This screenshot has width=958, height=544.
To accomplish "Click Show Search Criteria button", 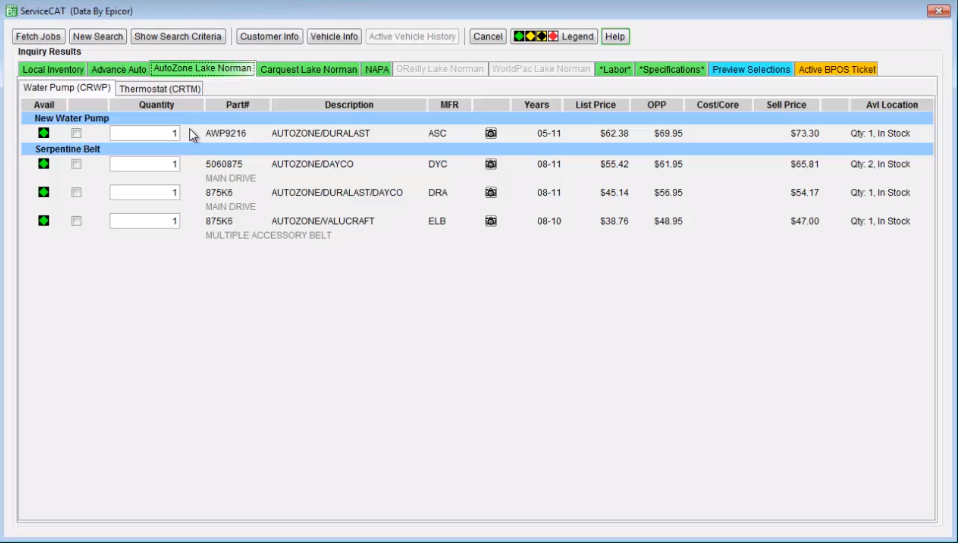I will [178, 37].
